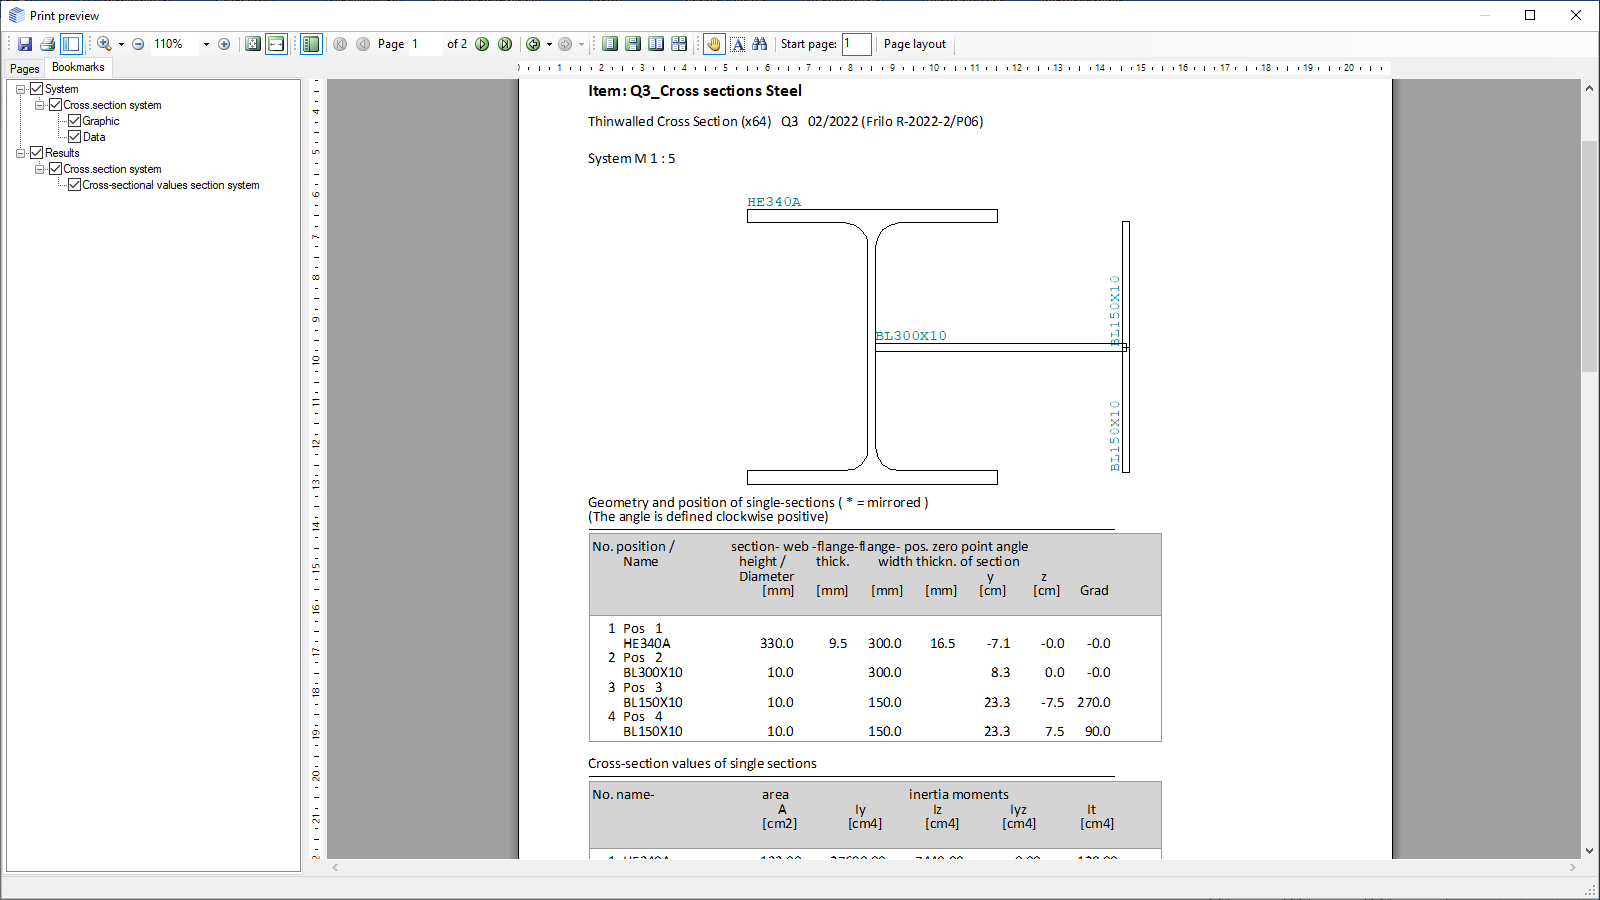Go to the next page
The image size is (1600, 900).
(x=482, y=44)
